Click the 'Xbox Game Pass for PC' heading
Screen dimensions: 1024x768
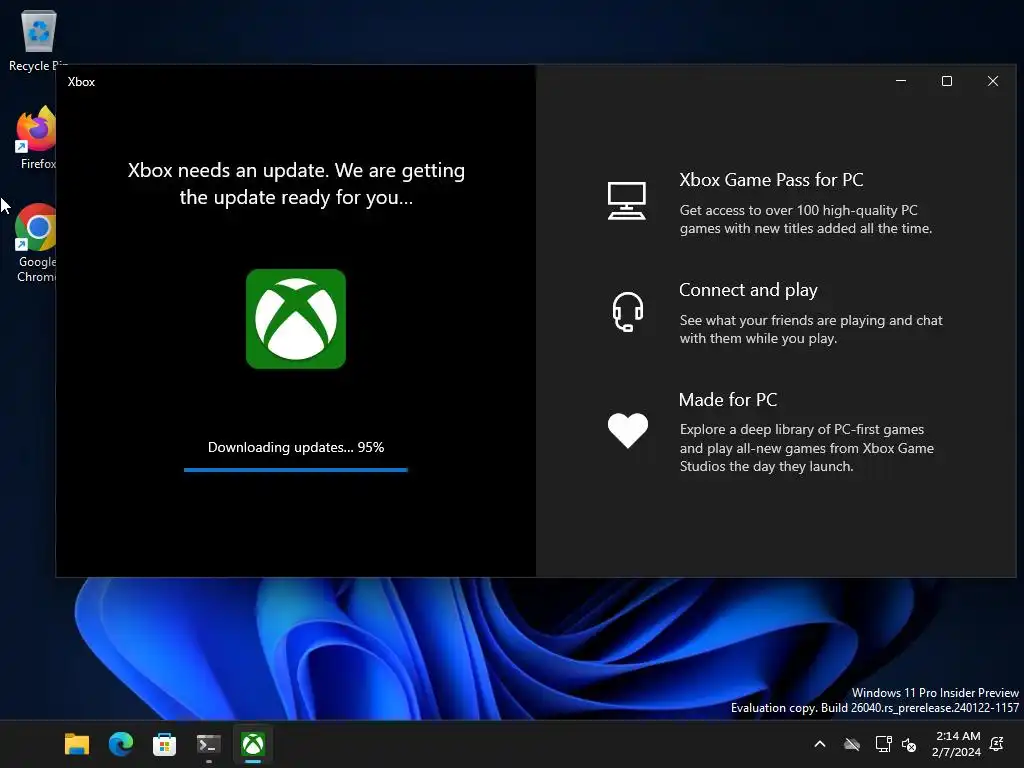click(x=771, y=180)
